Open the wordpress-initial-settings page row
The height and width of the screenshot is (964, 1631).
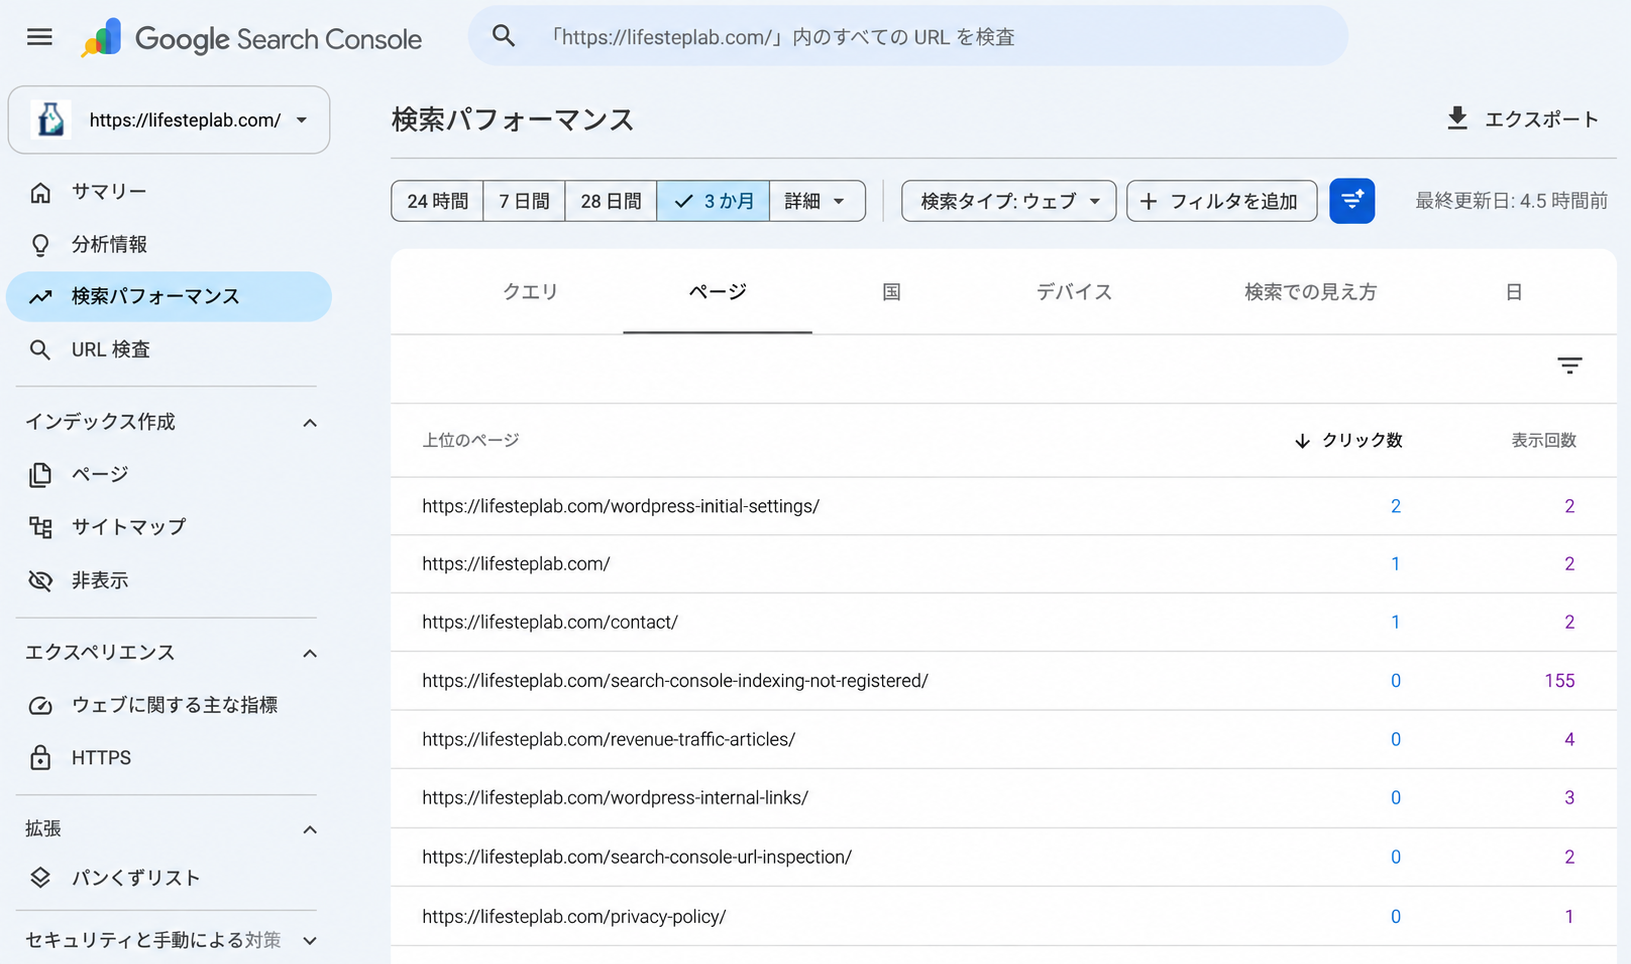coord(1003,506)
